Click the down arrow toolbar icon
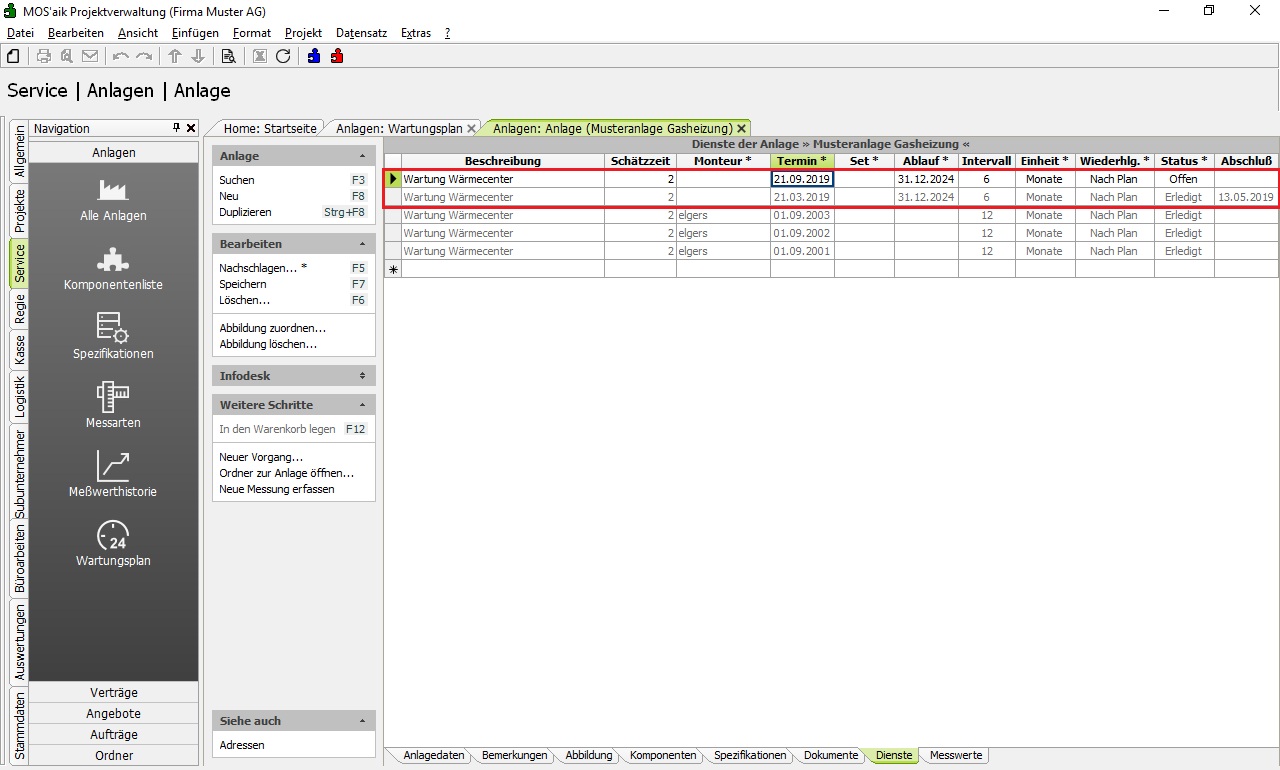The image size is (1280, 770). pyautogui.click(x=198, y=56)
